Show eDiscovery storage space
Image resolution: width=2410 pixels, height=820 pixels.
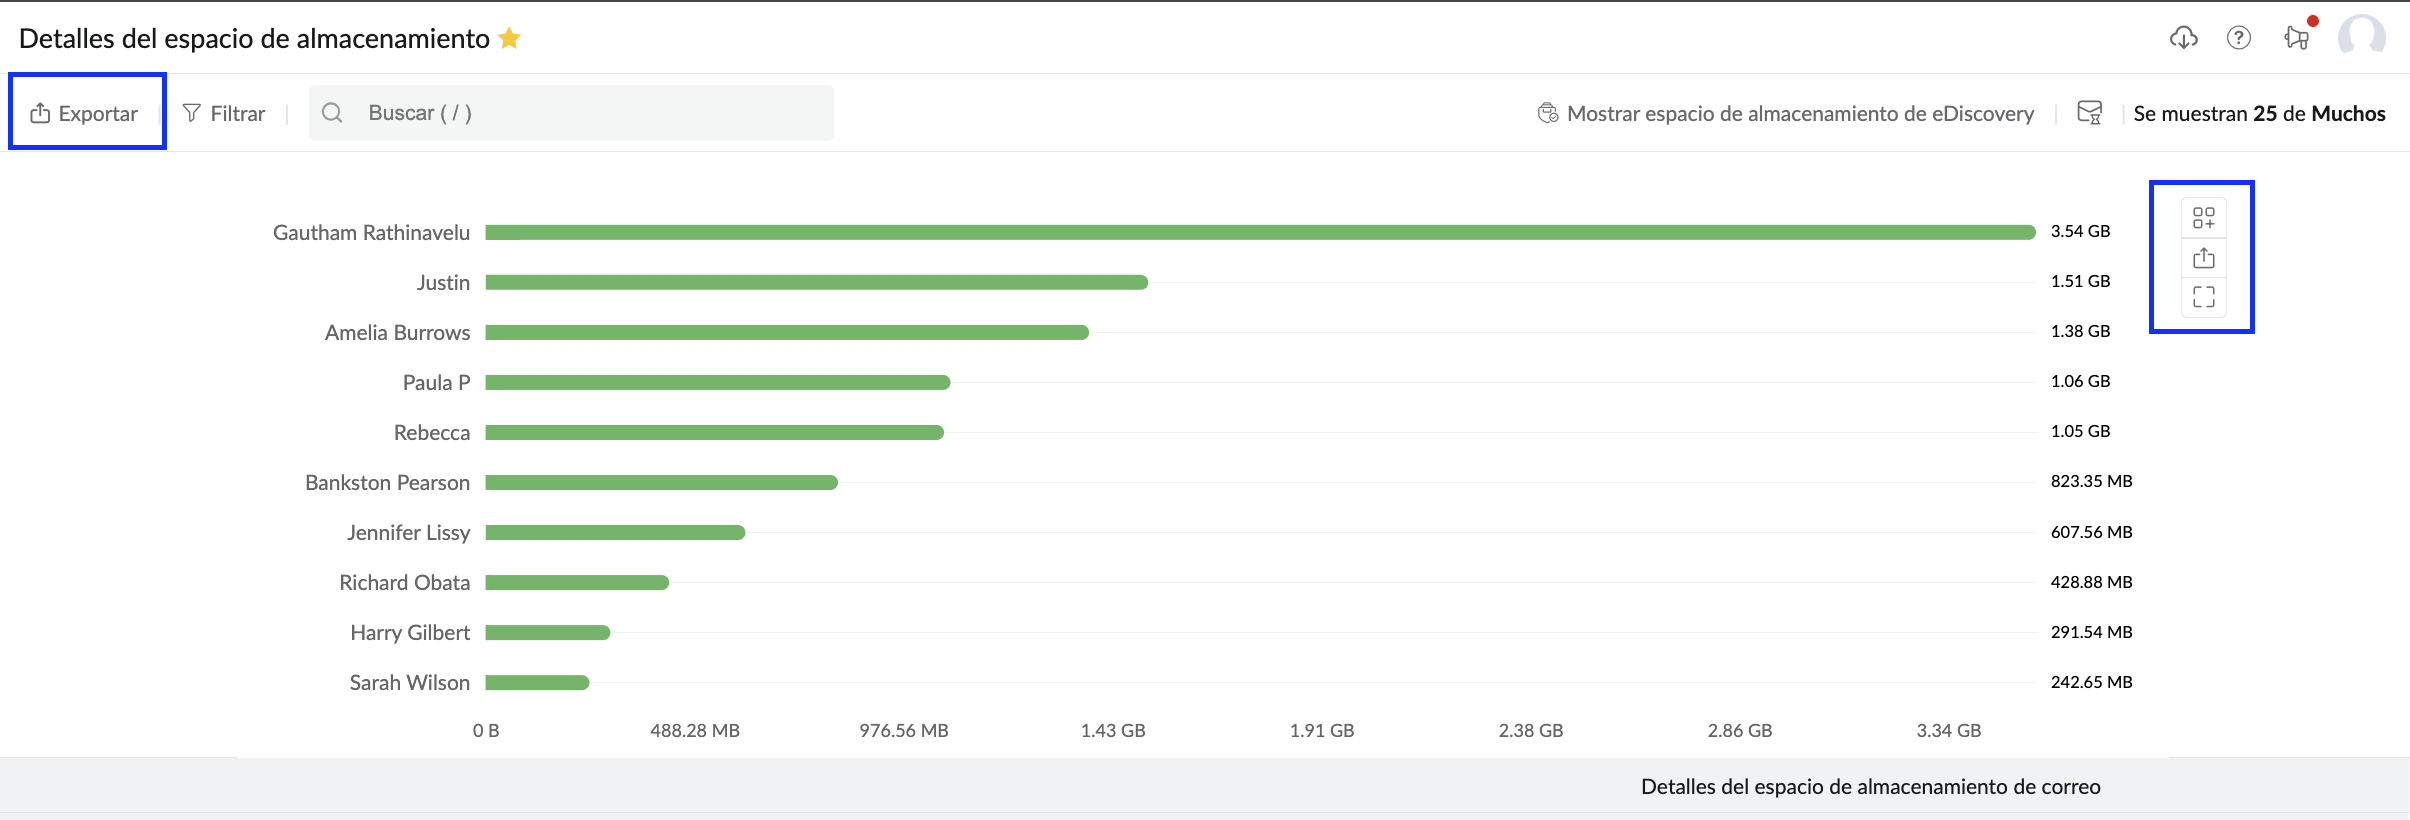[1786, 113]
